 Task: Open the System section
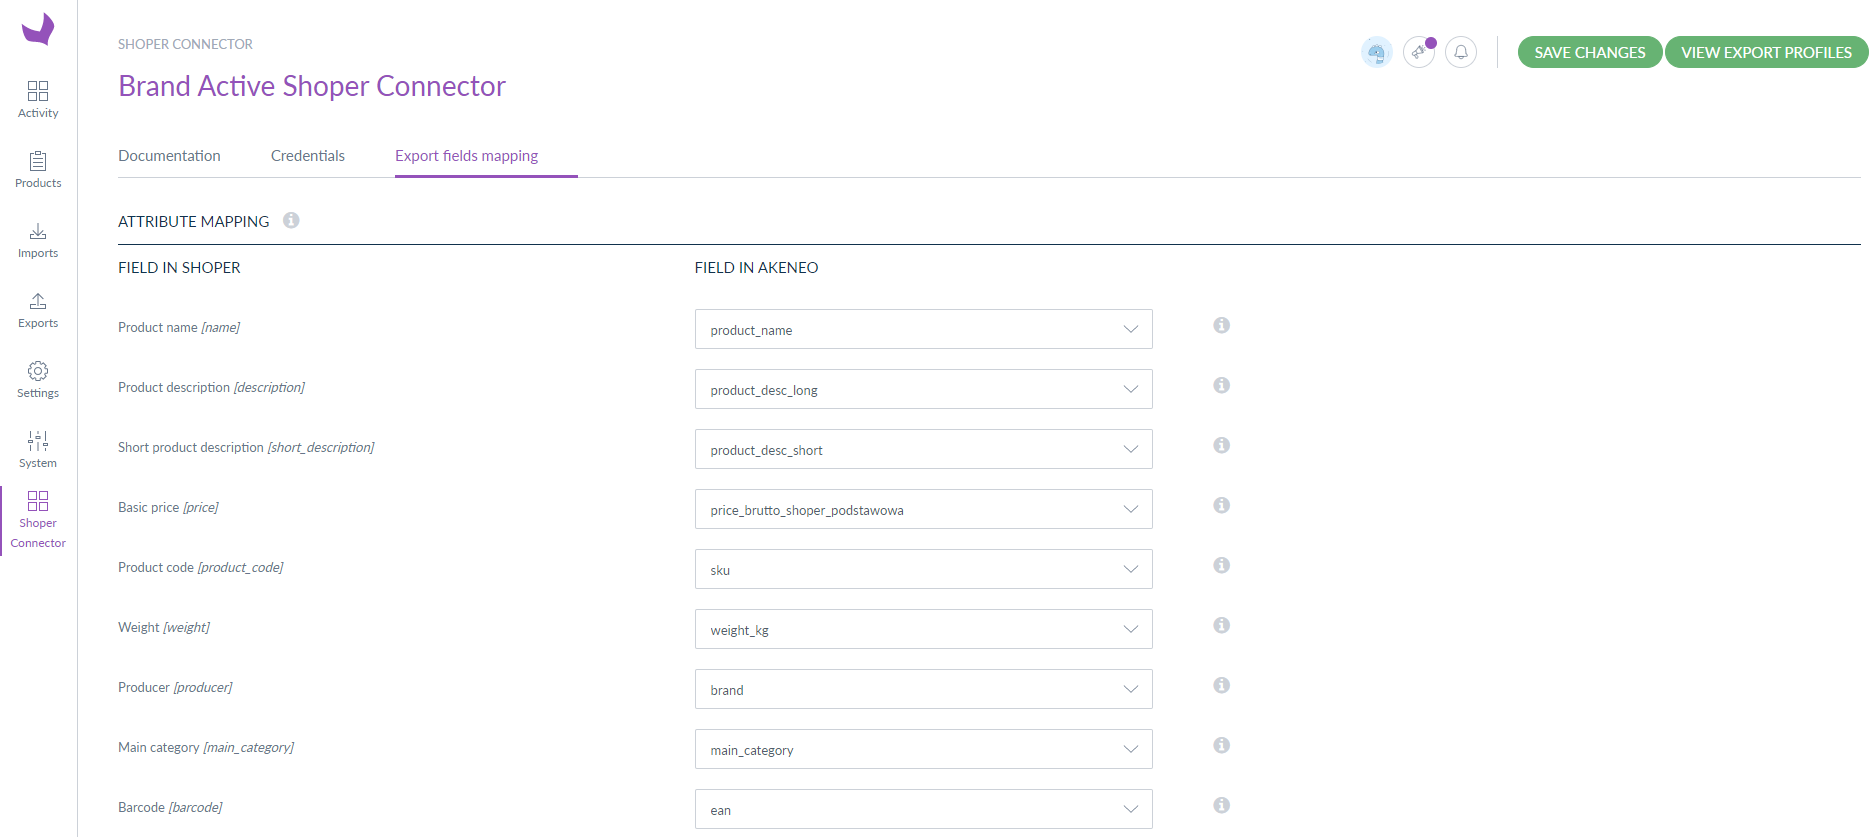click(x=38, y=450)
